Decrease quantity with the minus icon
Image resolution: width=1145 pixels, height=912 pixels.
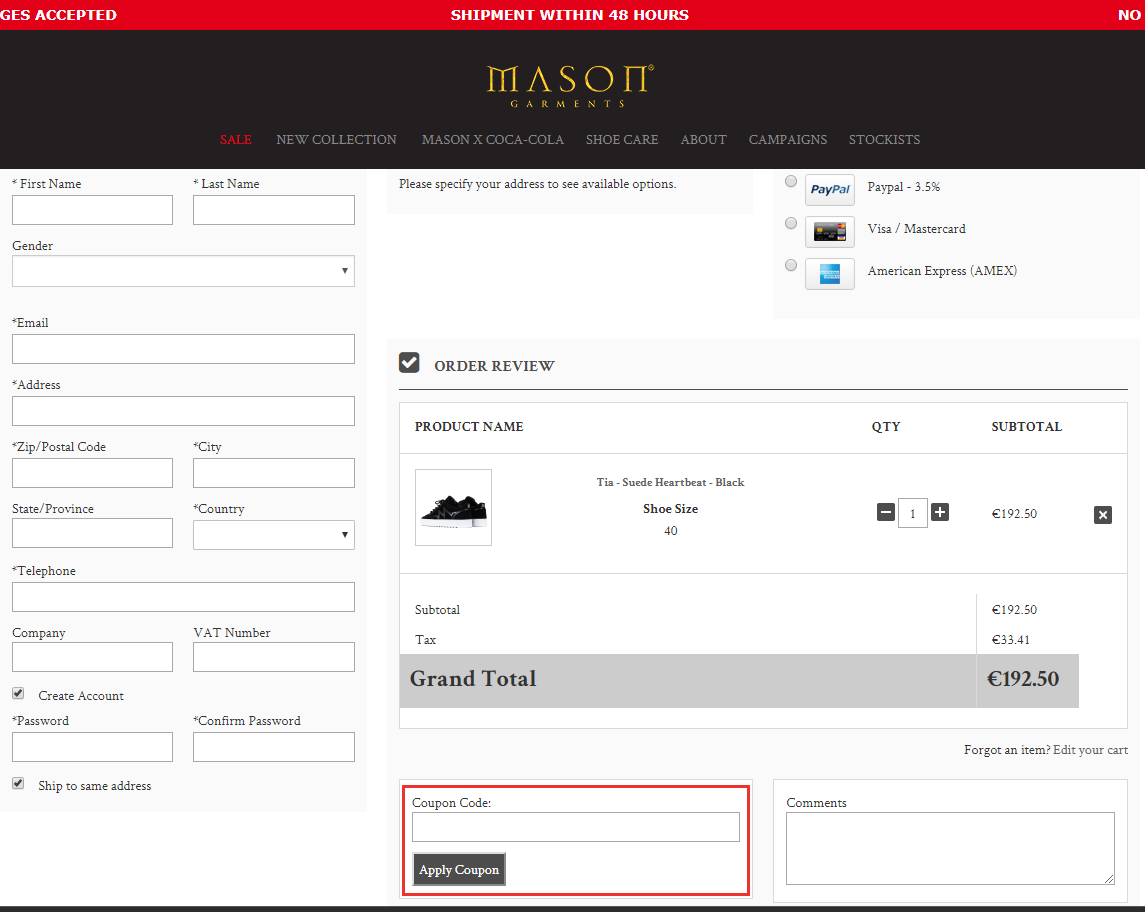(886, 513)
